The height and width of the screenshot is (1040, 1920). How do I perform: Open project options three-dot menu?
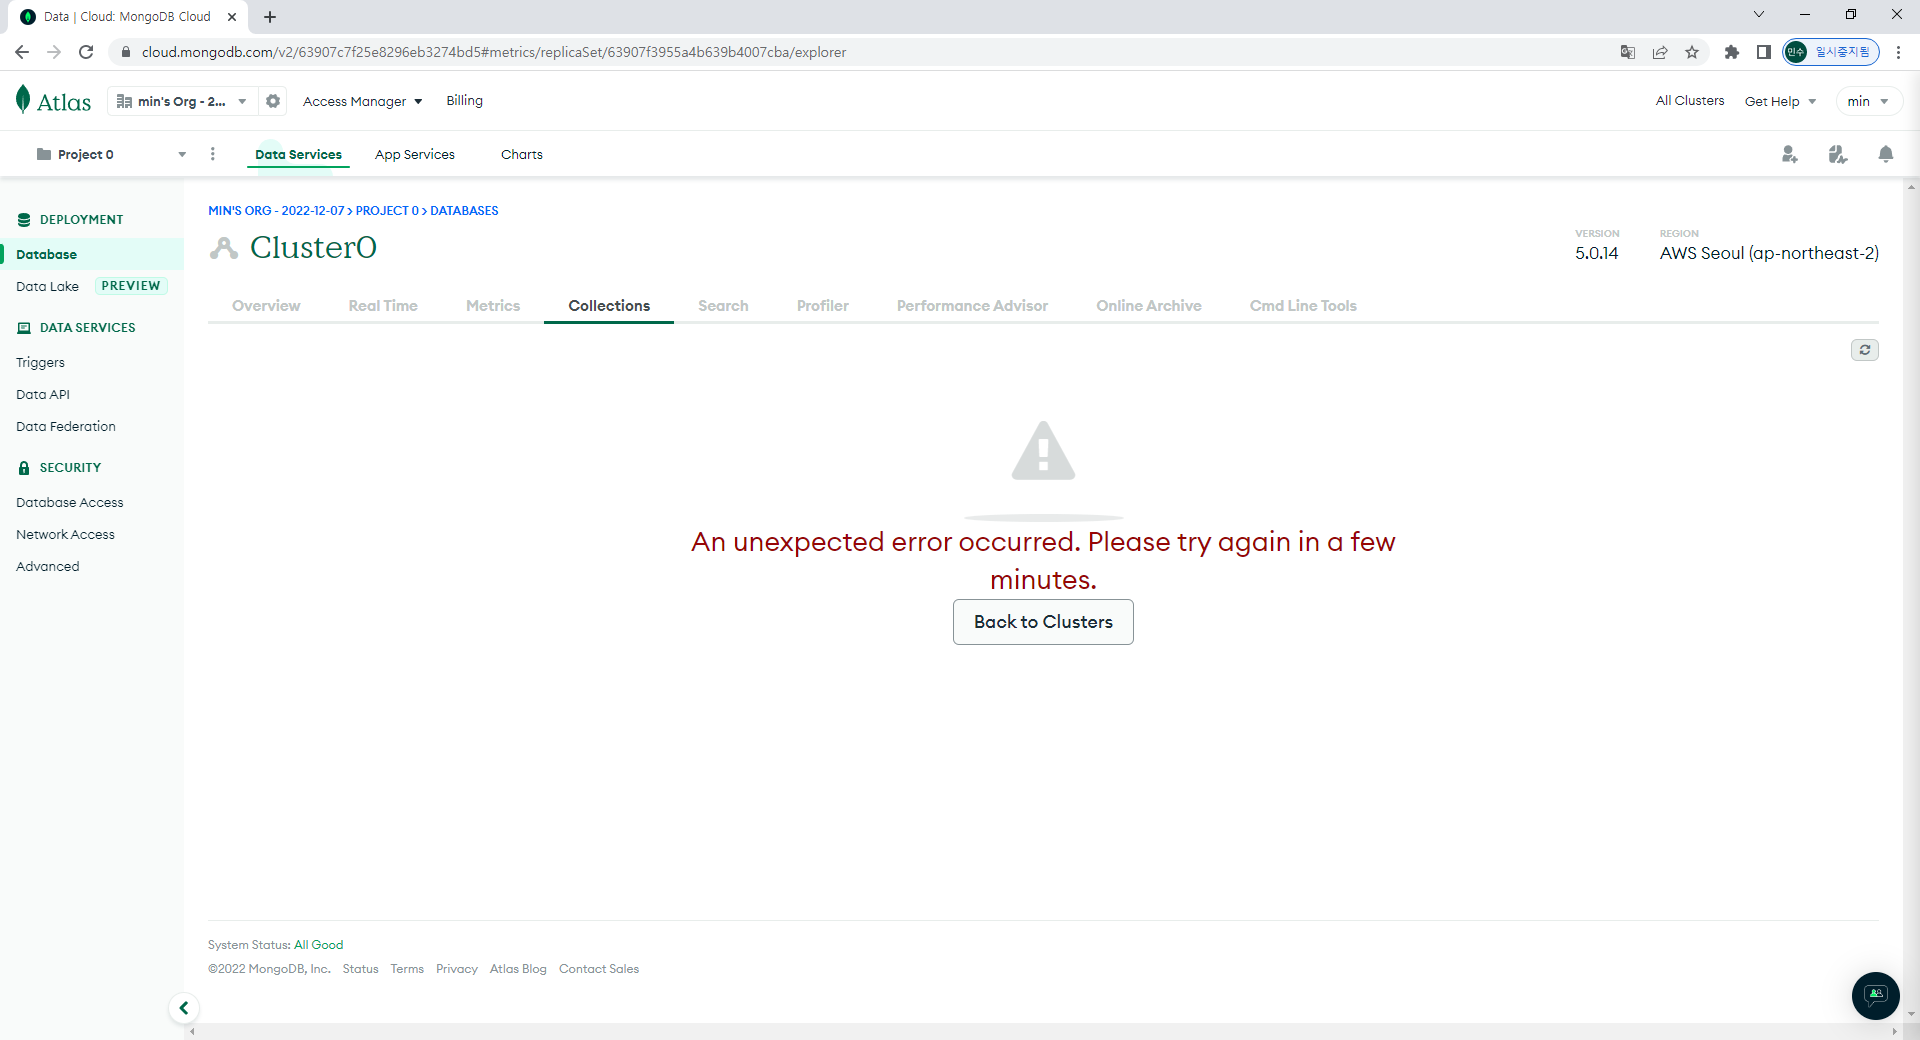[212, 154]
